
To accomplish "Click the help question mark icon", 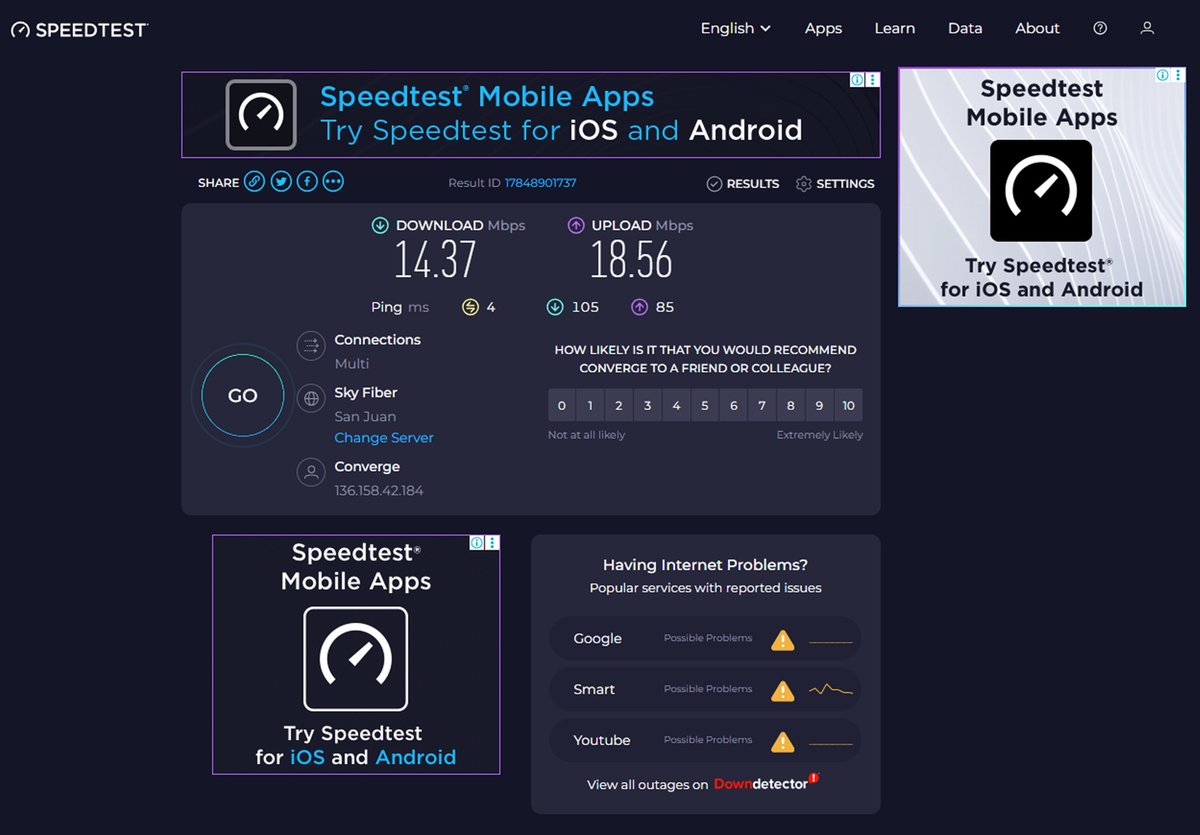I will [x=1100, y=28].
